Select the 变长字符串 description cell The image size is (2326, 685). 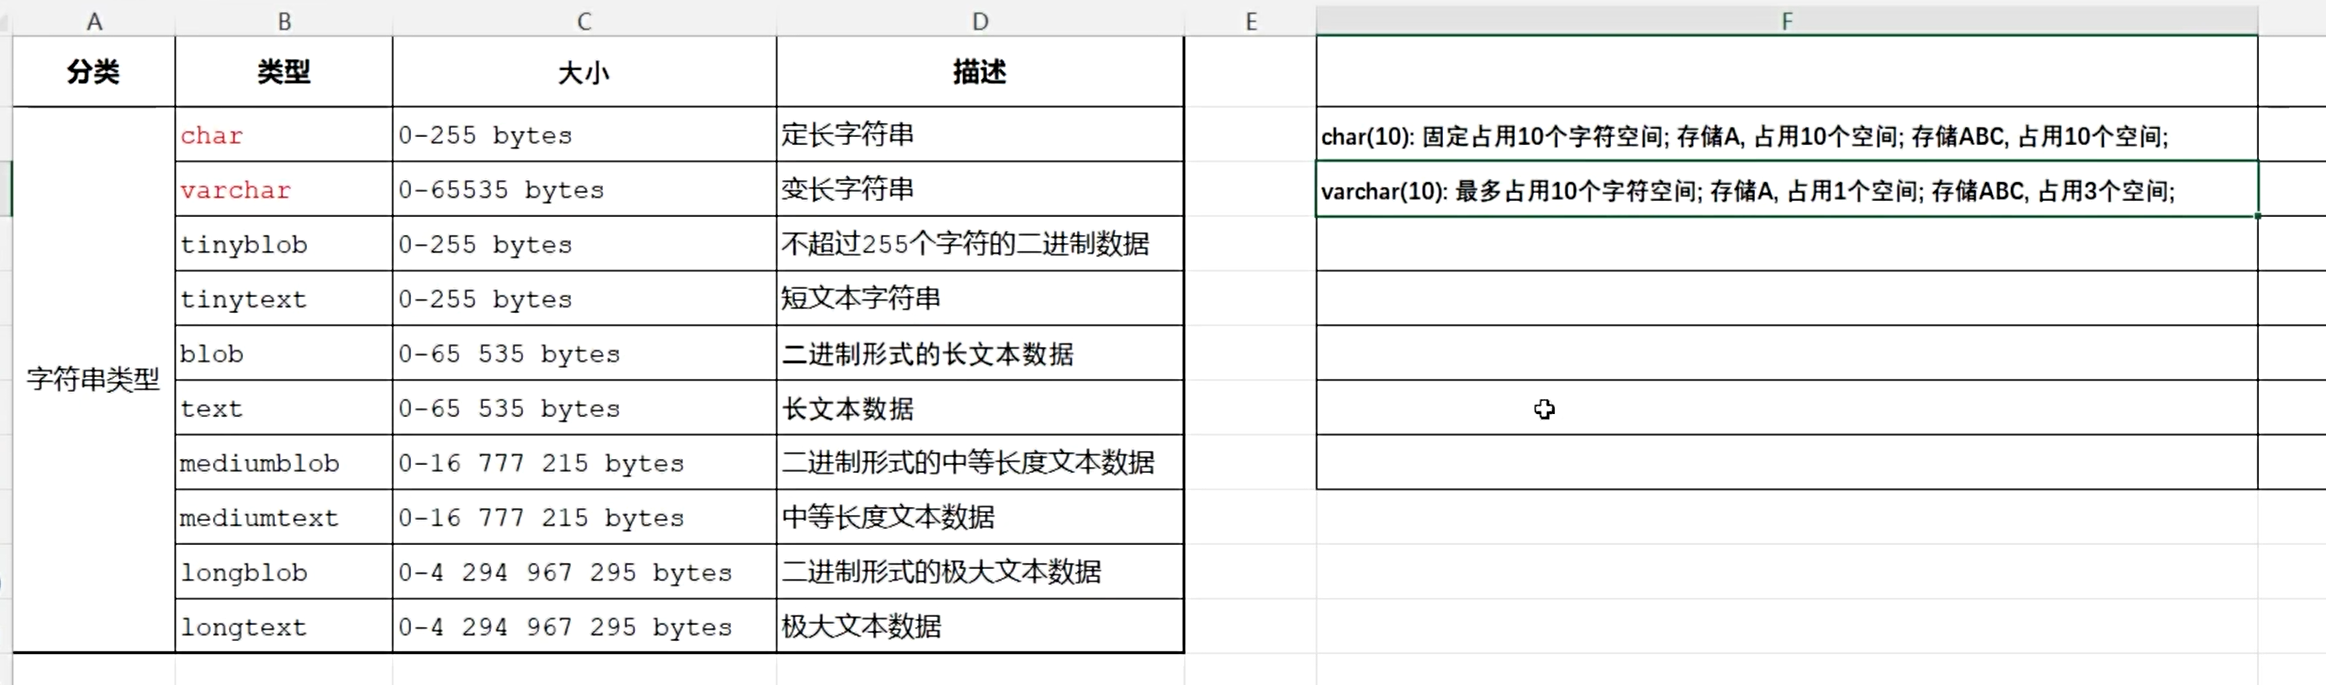pos(980,189)
